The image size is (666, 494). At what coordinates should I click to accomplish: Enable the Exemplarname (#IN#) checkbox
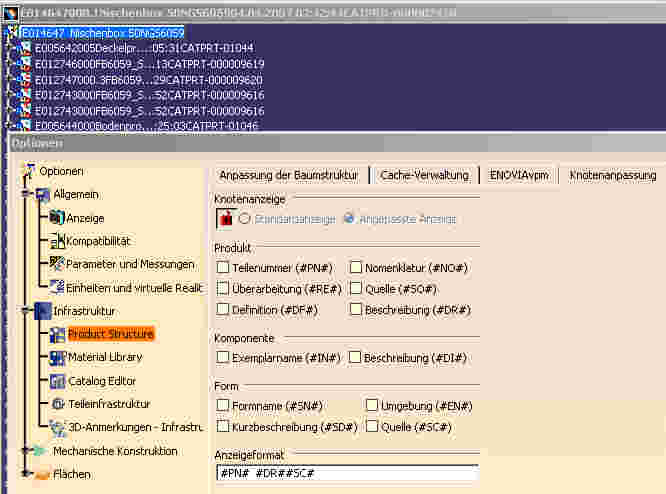[223, 357]
